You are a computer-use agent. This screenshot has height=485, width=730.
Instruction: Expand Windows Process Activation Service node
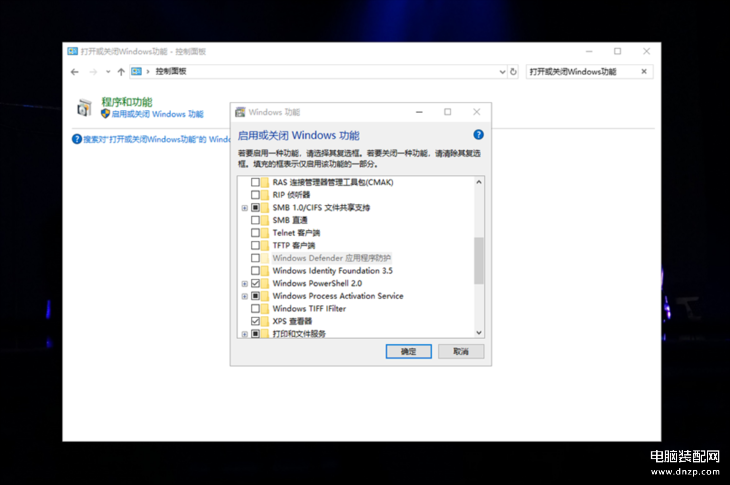[x=244, y=296]
